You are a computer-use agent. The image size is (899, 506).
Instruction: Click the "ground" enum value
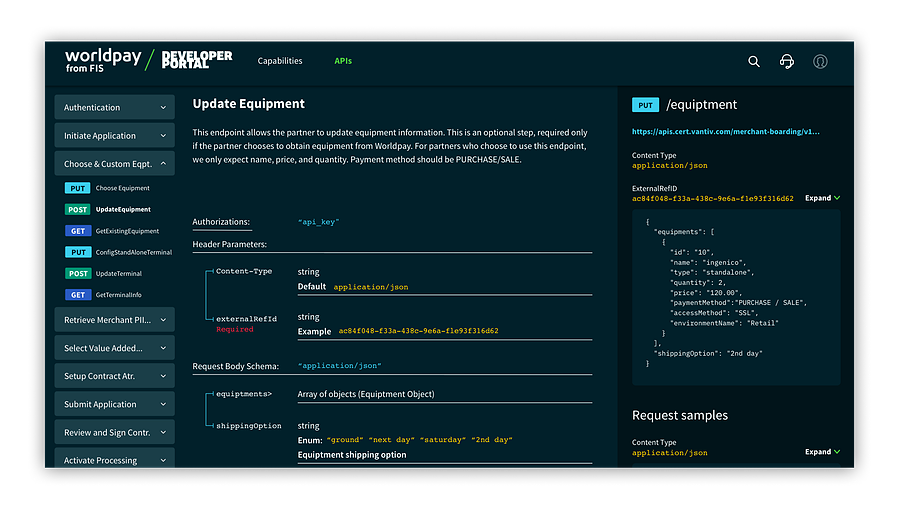pyautogui.click(x=345, y=440)
